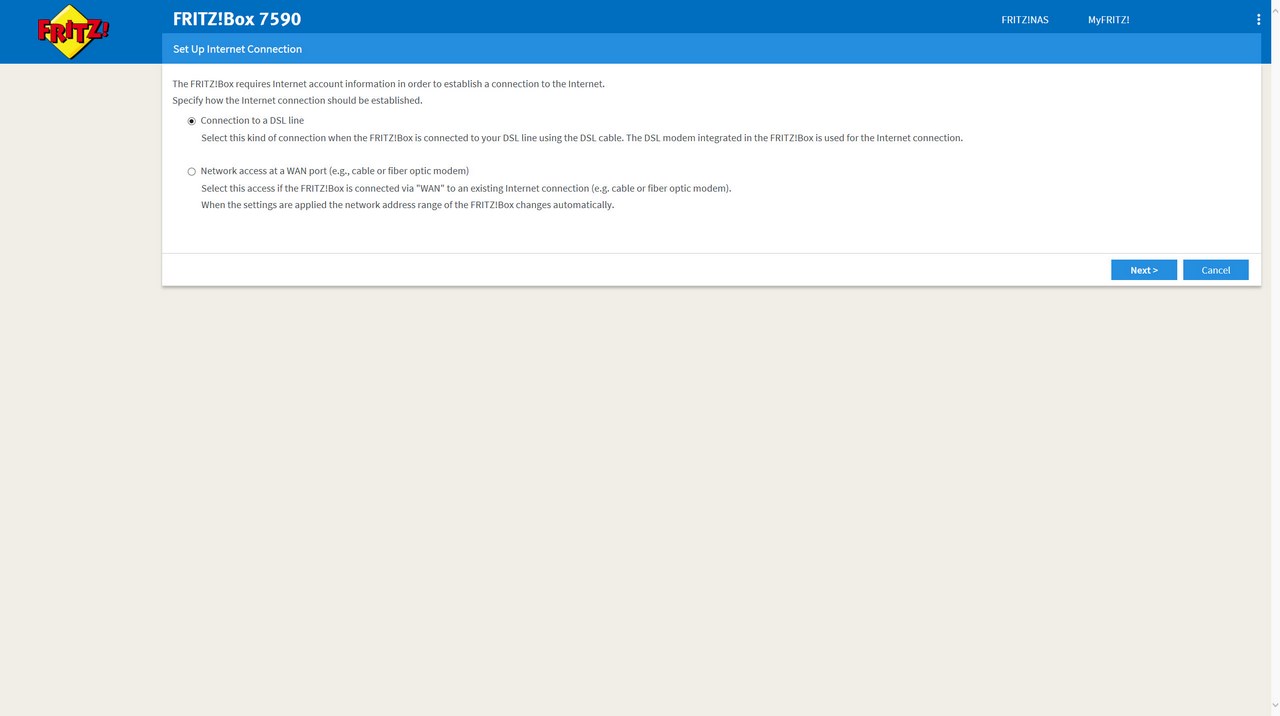Click the Next > button
The width and height of the screenshot is (1280, 716).
coord(1144,270)
